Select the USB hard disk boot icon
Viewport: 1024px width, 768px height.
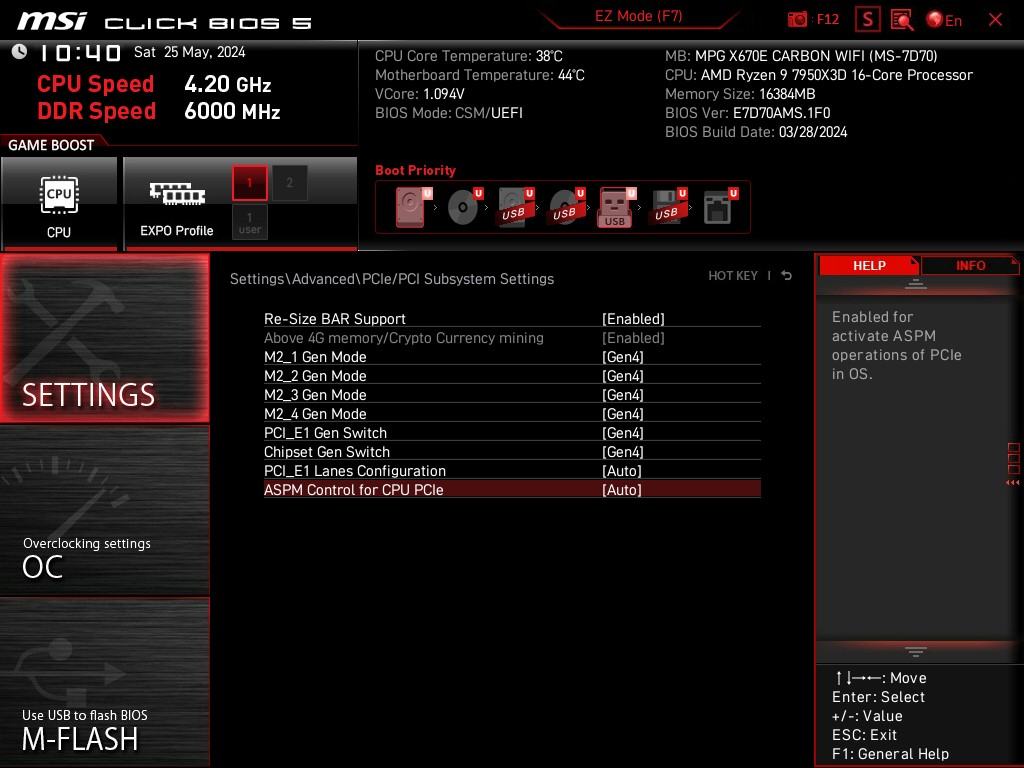point(516,206)
